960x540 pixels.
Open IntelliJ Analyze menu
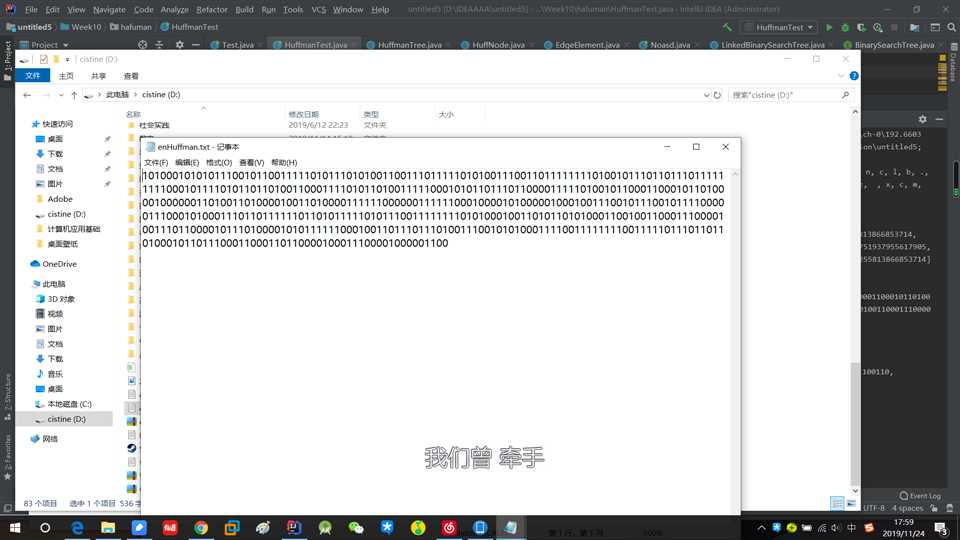174,10
